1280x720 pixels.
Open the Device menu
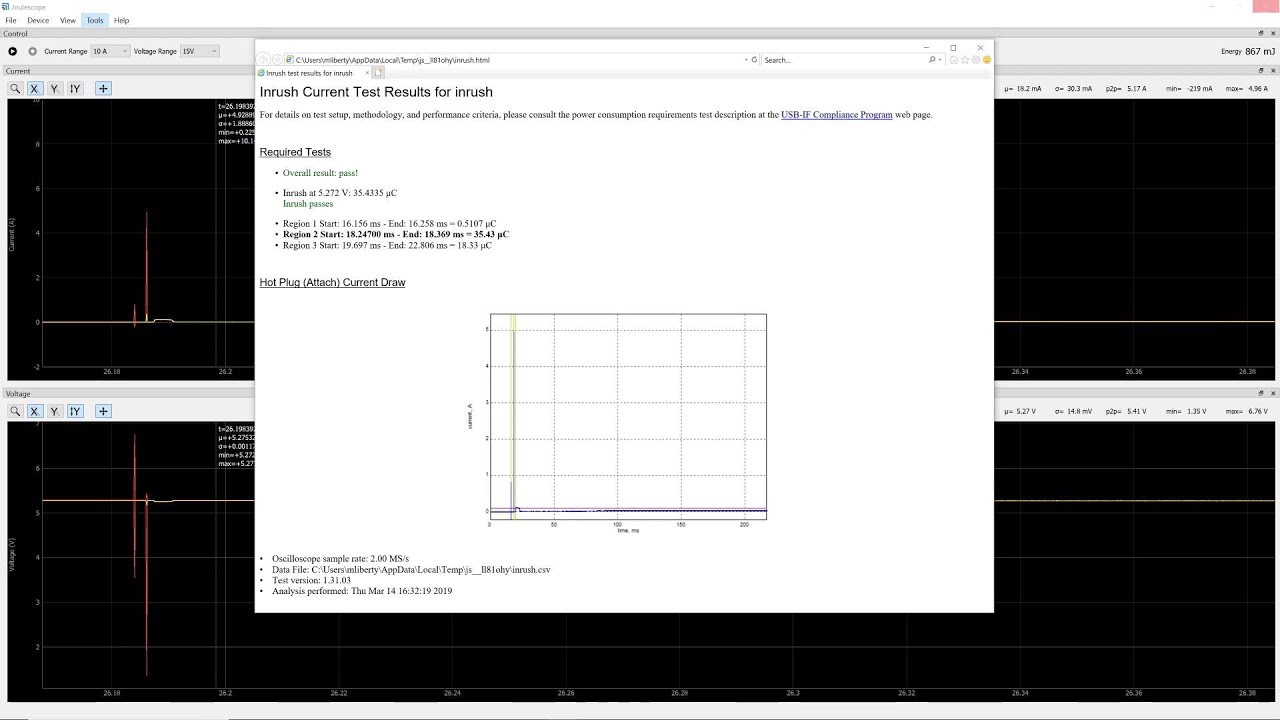(x=38, y=20)
